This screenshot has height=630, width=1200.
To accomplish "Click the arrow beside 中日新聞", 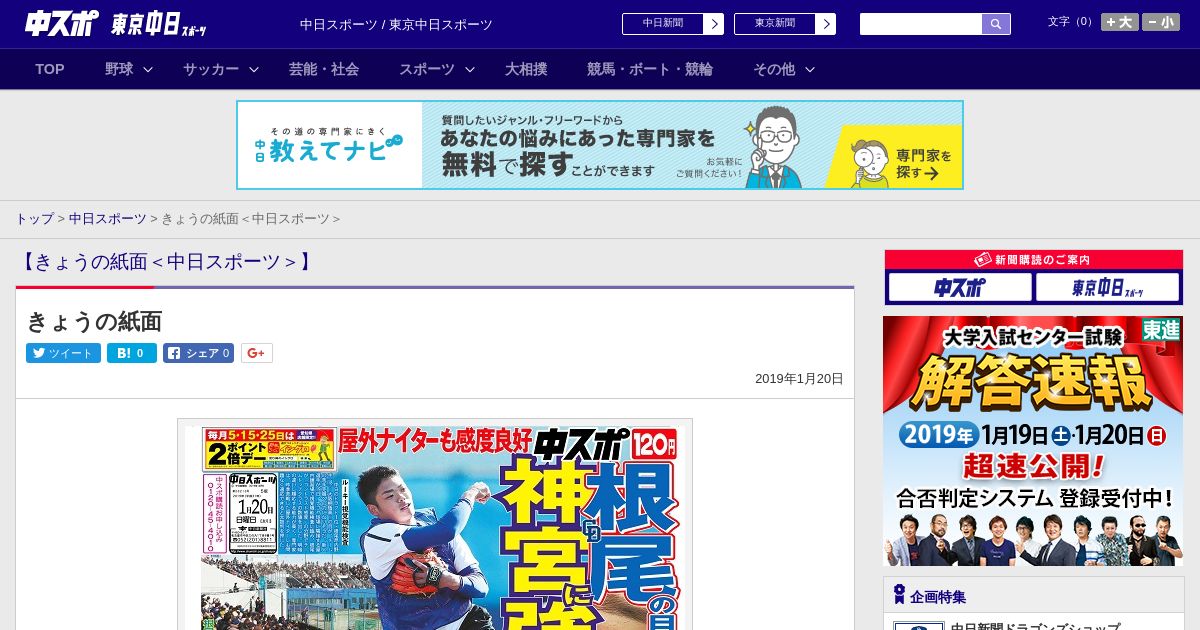I will (x=714, y=24).
